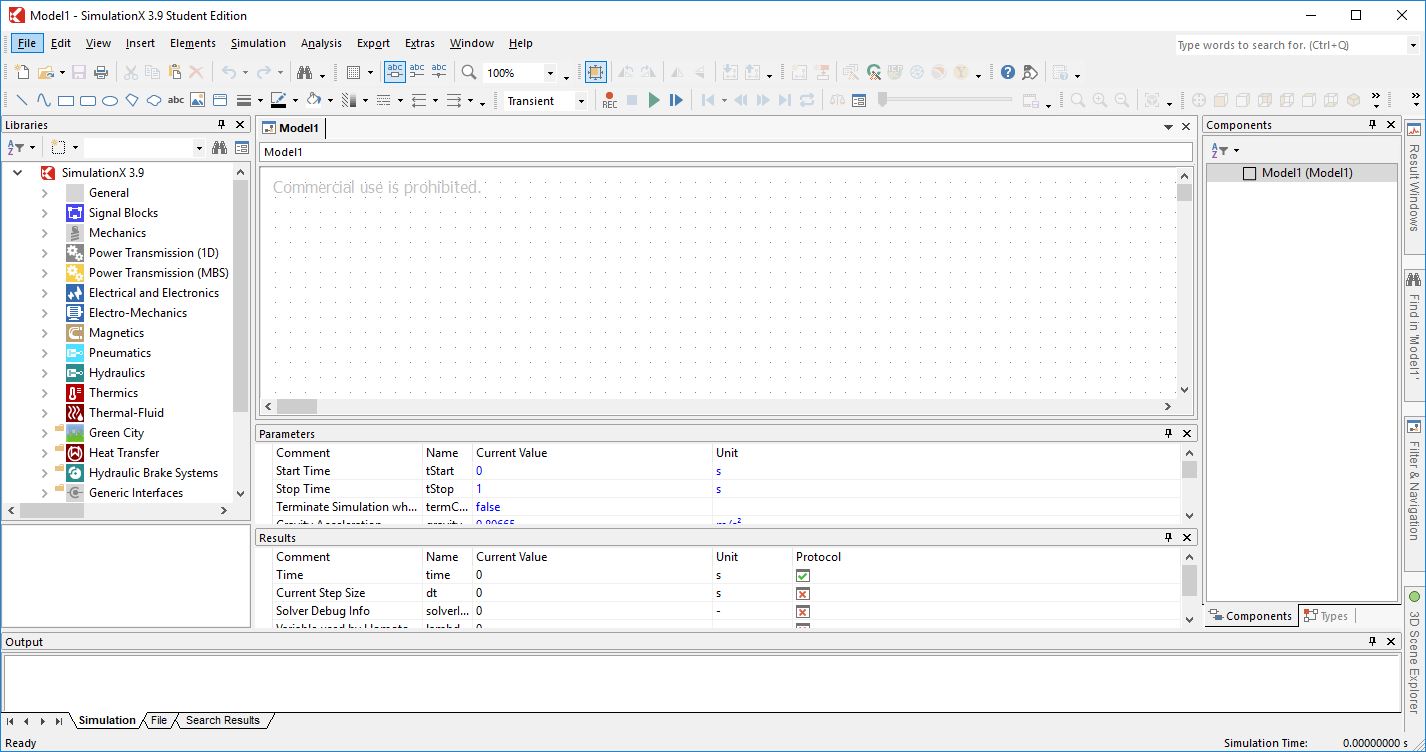This screenshot has height=752, width=1426.
Task: Switch to the Types tab
Action: pyautogui.click(x=1326, y=616)
